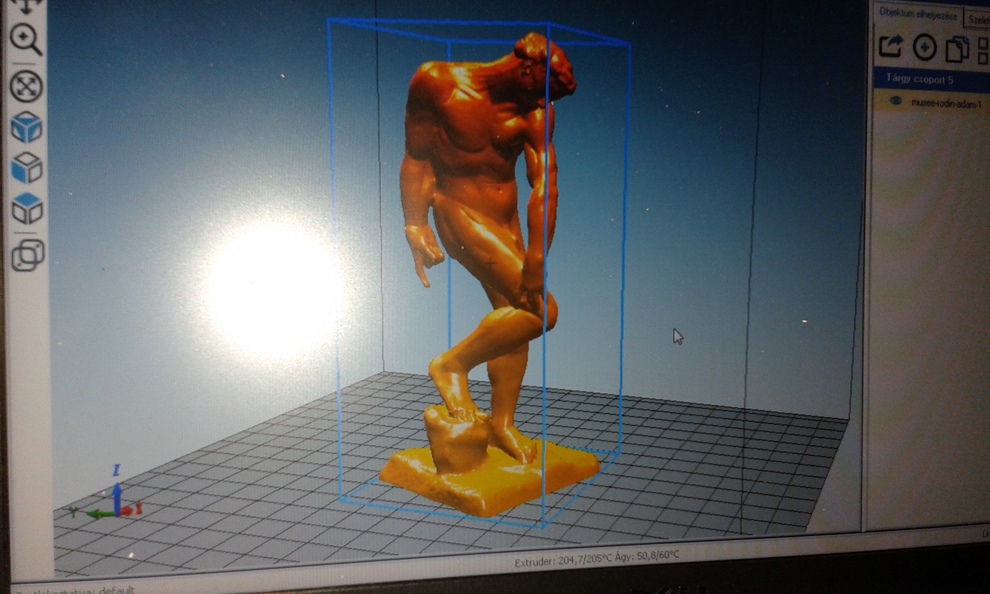Switch to top face cube view

point(26,209)
